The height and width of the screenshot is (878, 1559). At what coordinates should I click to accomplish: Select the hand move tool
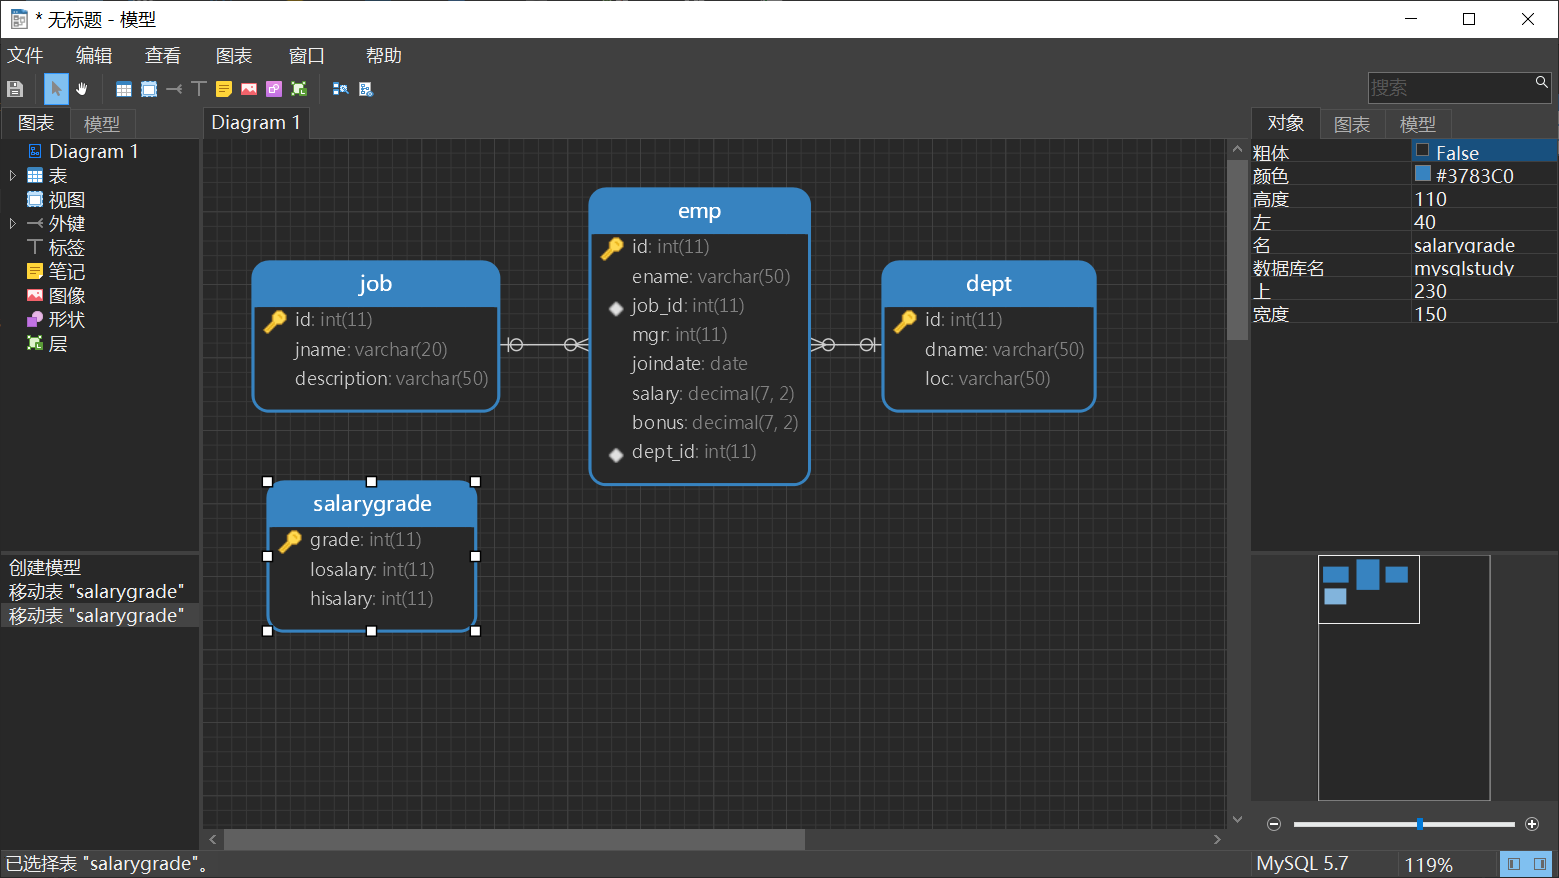click(x=82, y=89)
